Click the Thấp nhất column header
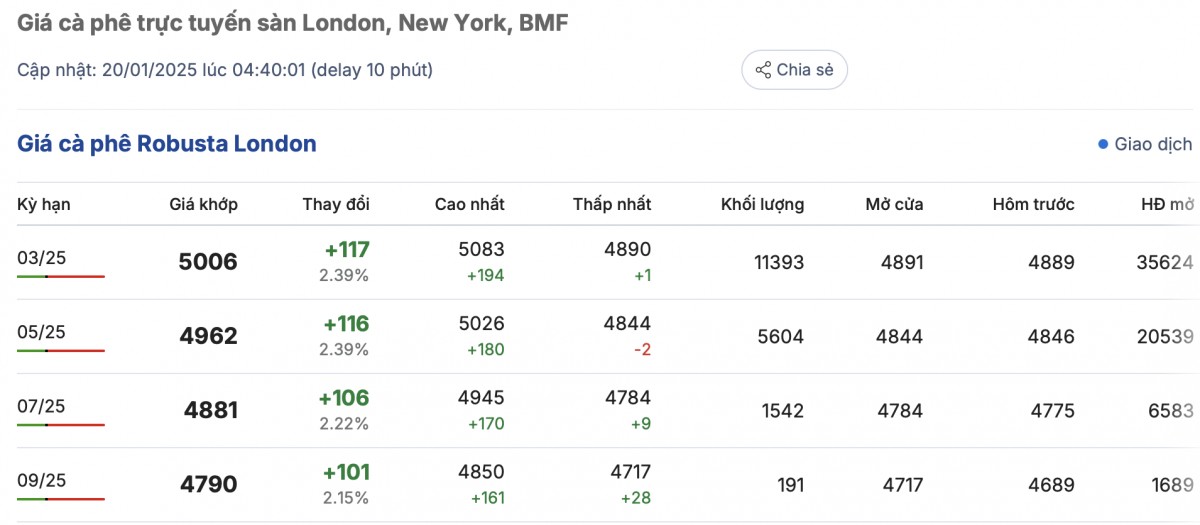 coord(611,205)
